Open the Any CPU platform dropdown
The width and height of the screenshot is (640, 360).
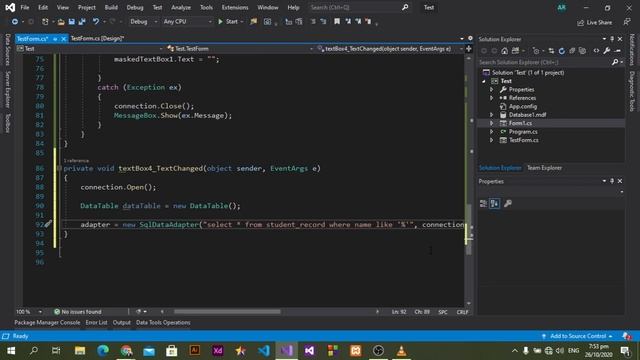pyautogui.click(x=187, y=22)
